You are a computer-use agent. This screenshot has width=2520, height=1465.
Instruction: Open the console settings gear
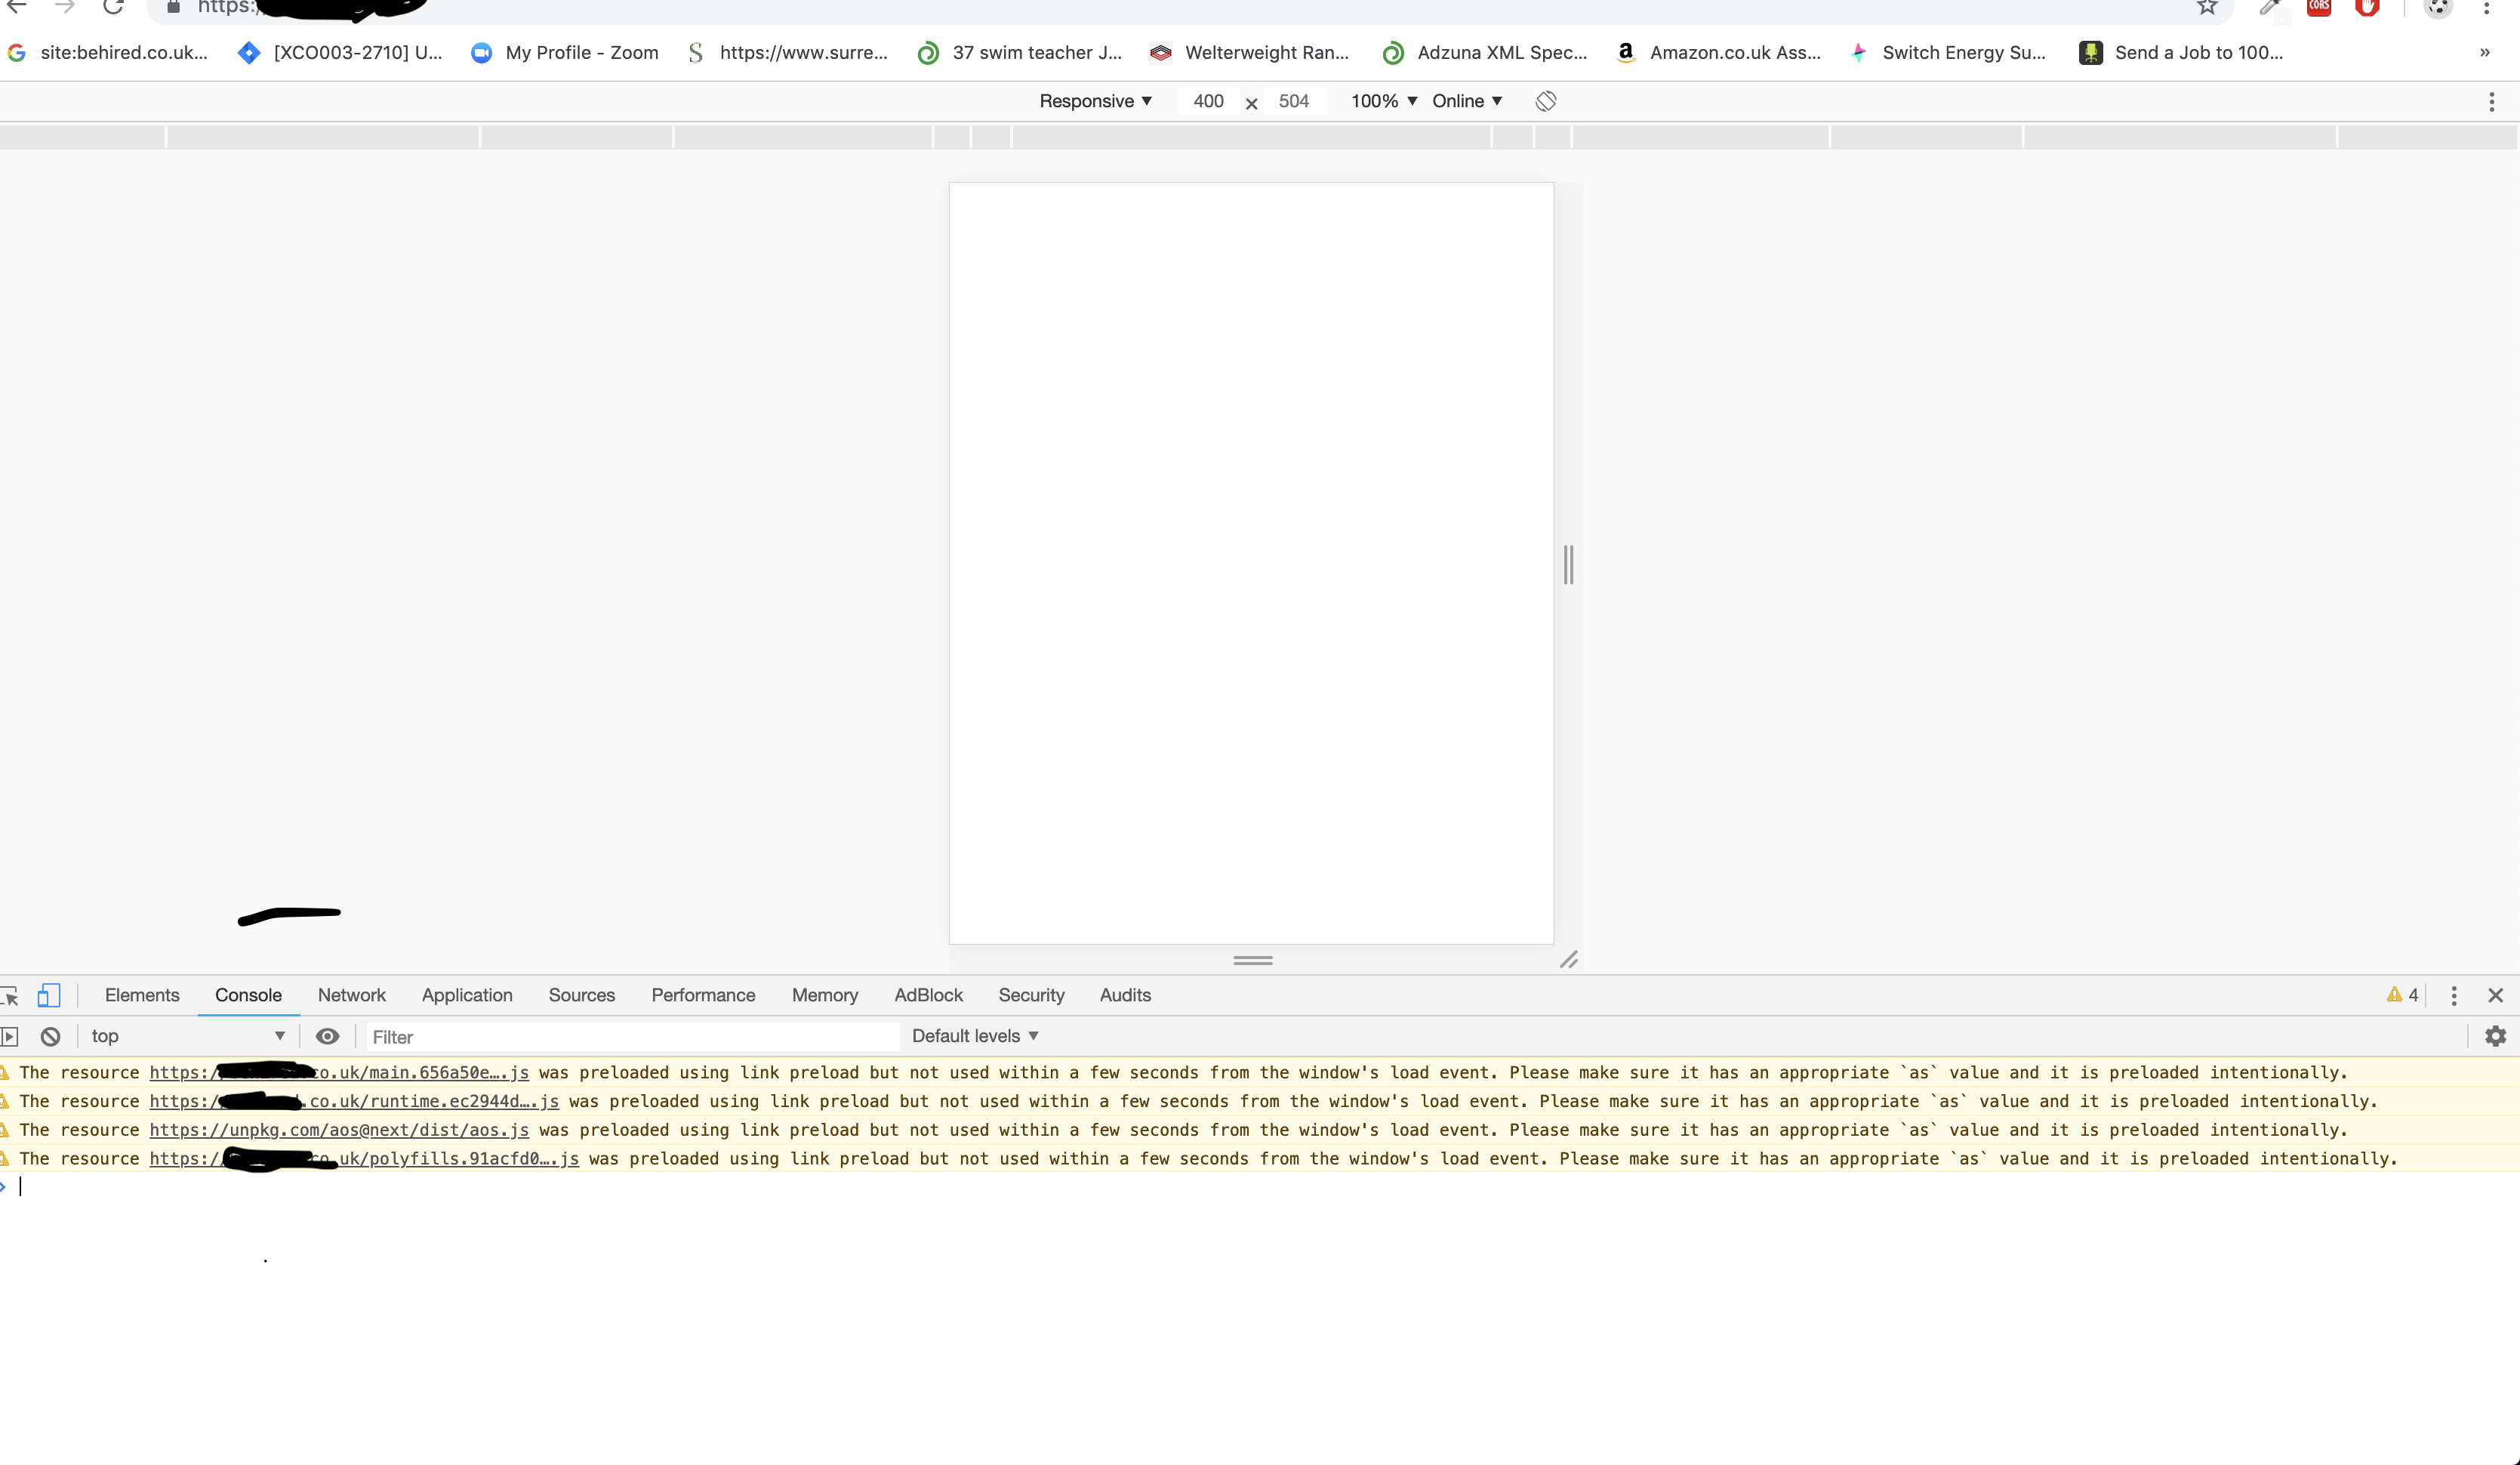coord(2495,1037)
